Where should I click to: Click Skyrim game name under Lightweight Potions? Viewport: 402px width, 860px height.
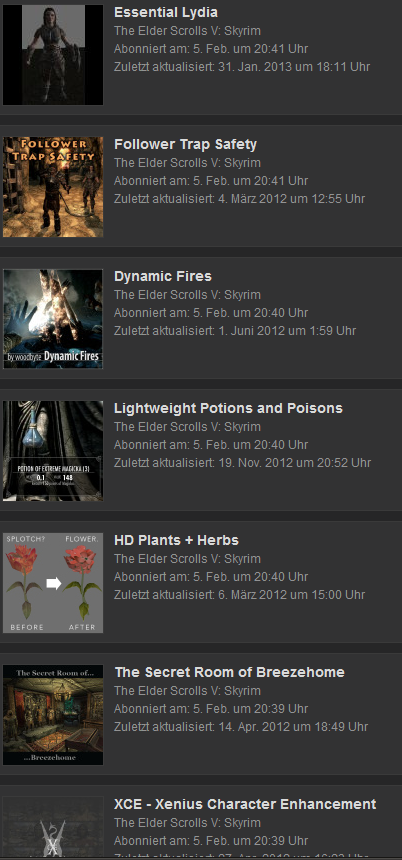point(188,427)
